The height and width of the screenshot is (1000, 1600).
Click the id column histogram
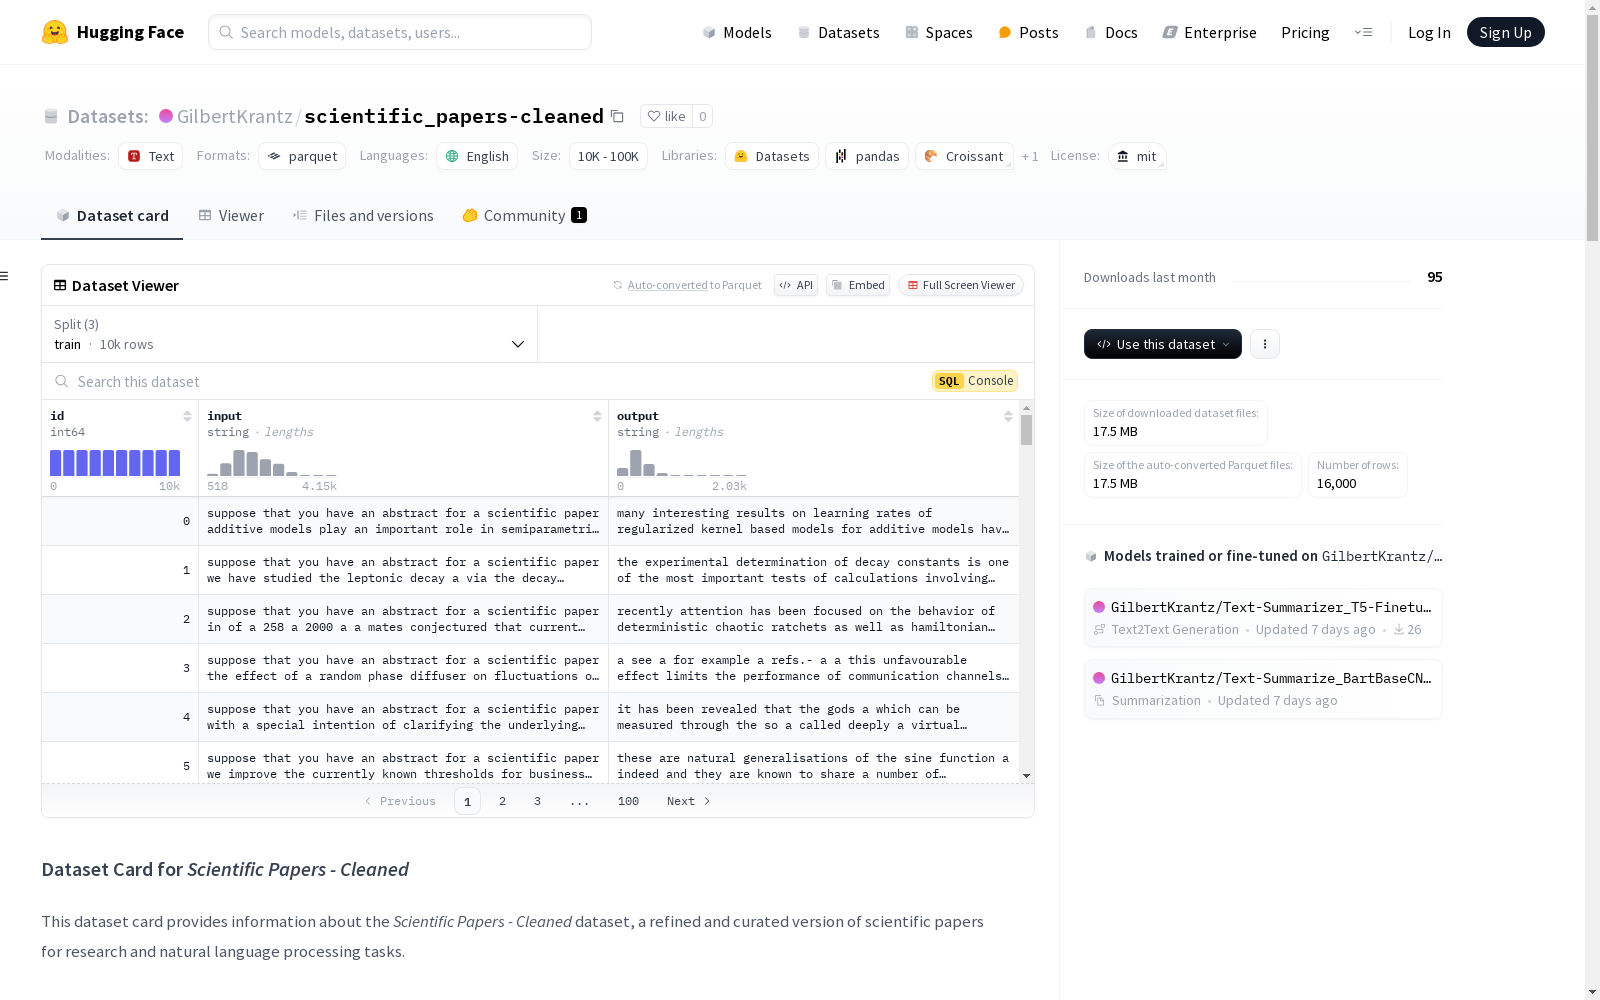coord(115,463)
